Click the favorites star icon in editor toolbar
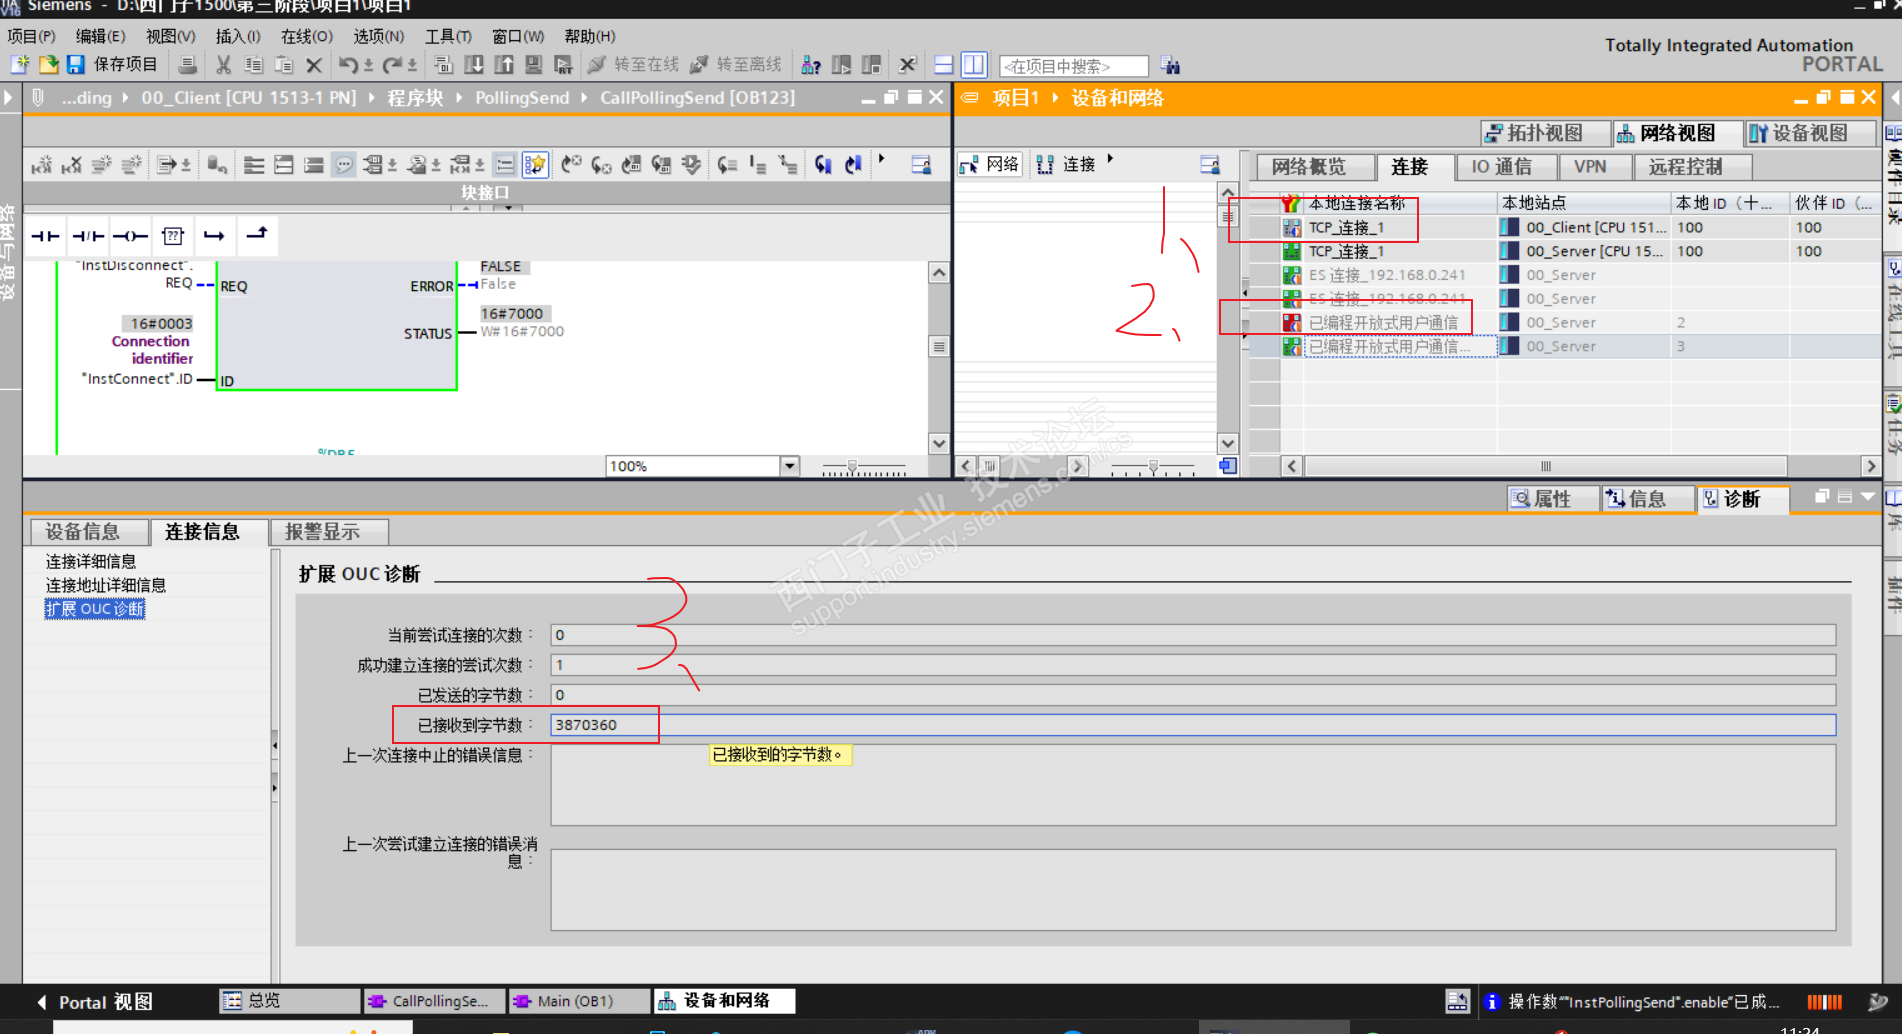The image size is (1902, 1034). tap(535, 164)
